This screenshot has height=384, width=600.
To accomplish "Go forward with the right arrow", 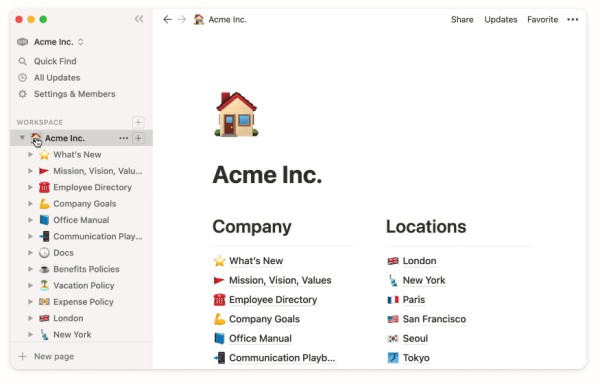I will coord(182,20).
